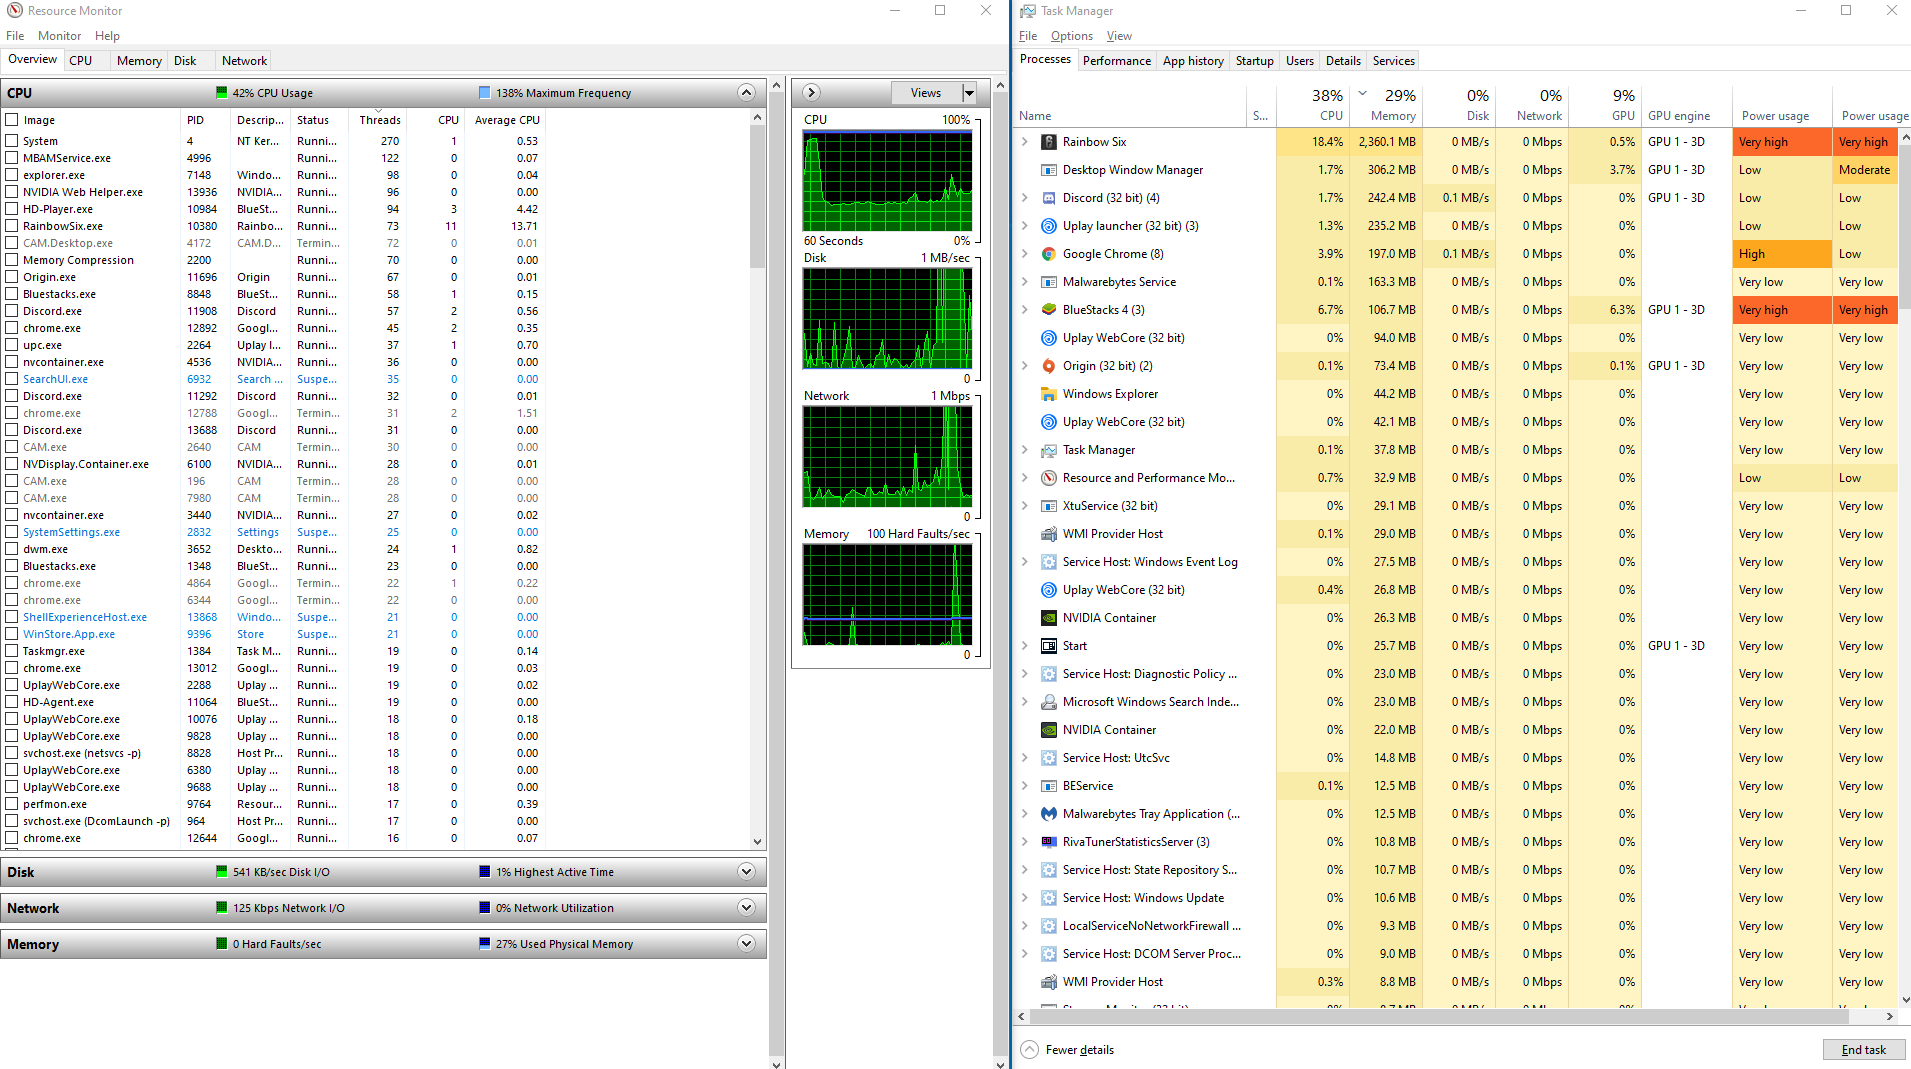
Task: Click Service Host: Windows Event Log icon
Action: click(x=1048, y=562)
